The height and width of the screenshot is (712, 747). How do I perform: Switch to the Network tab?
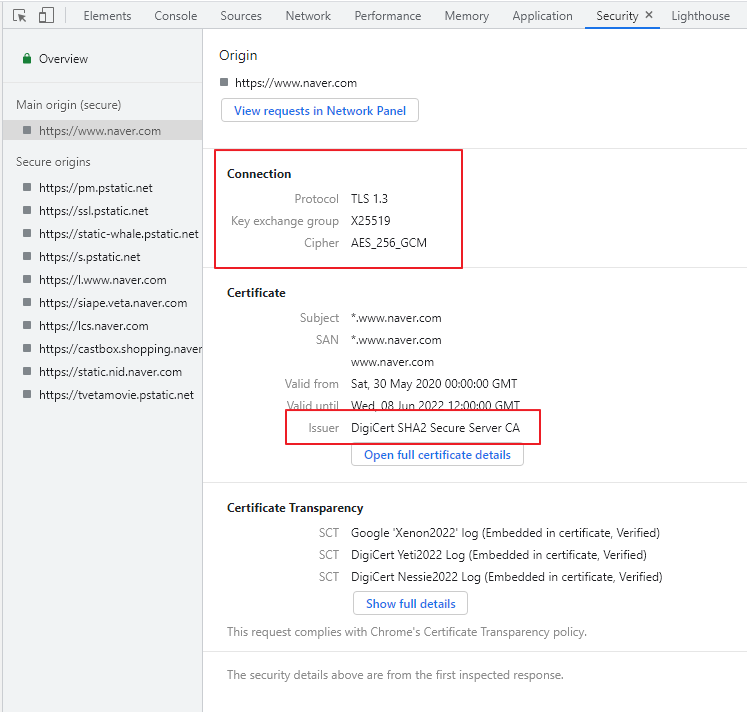coord(308,16)
